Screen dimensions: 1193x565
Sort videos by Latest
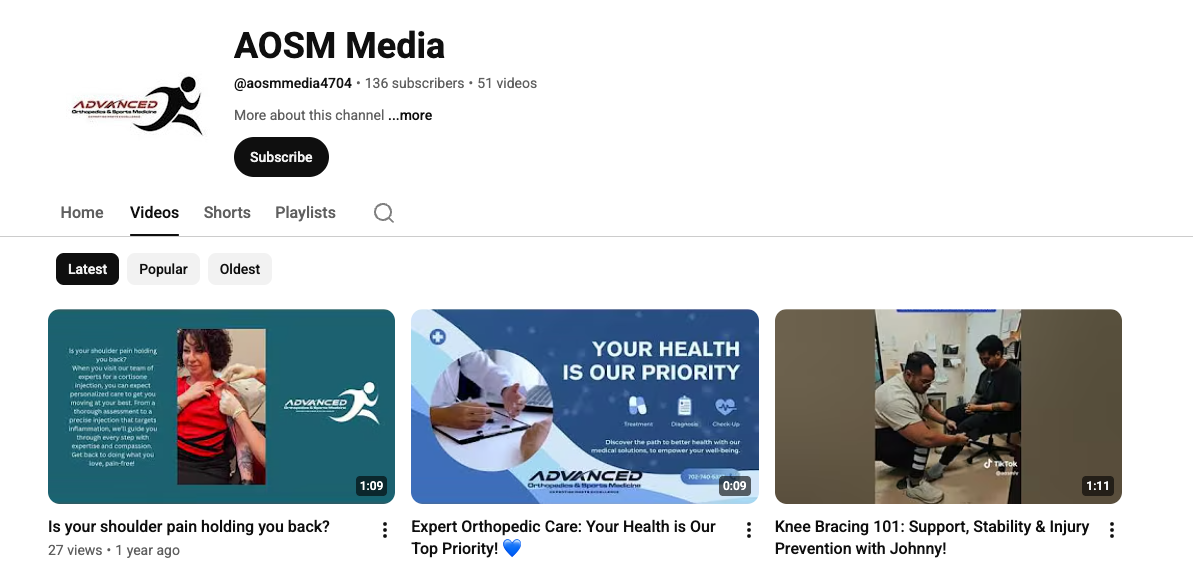(x=87, y=269)
